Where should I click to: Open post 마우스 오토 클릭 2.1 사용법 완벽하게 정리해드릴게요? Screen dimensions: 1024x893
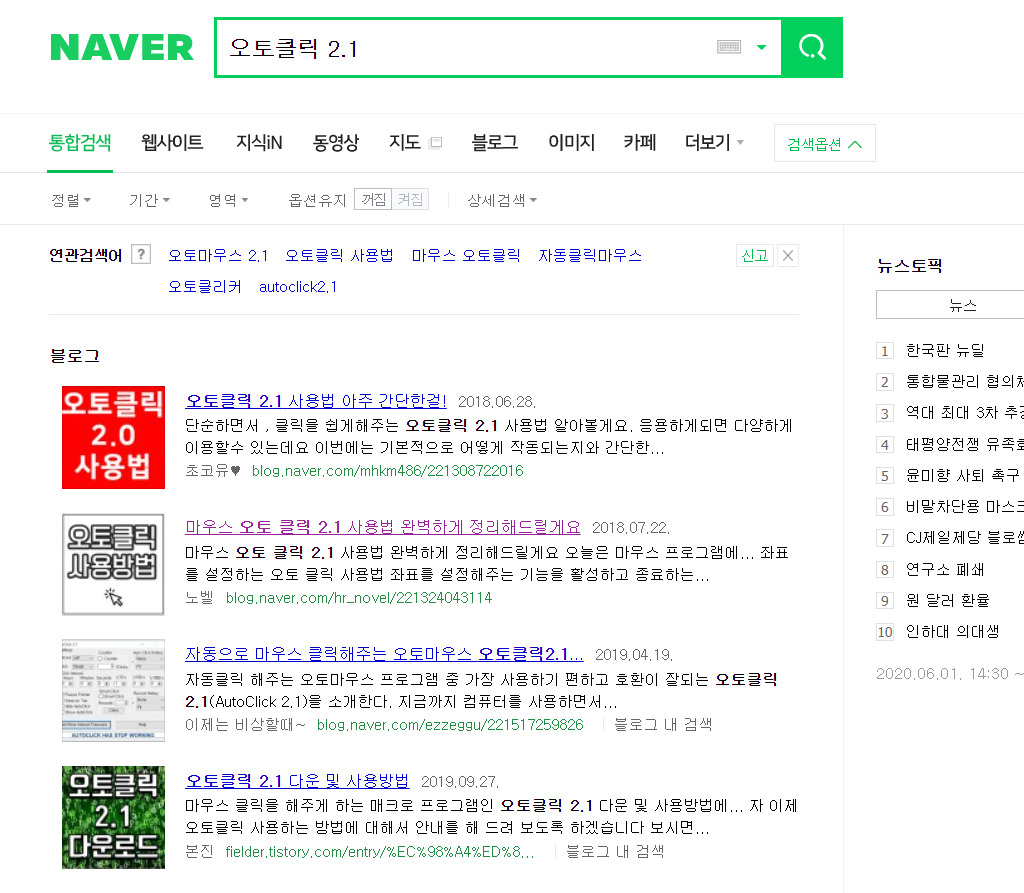(x=383, y=527)
